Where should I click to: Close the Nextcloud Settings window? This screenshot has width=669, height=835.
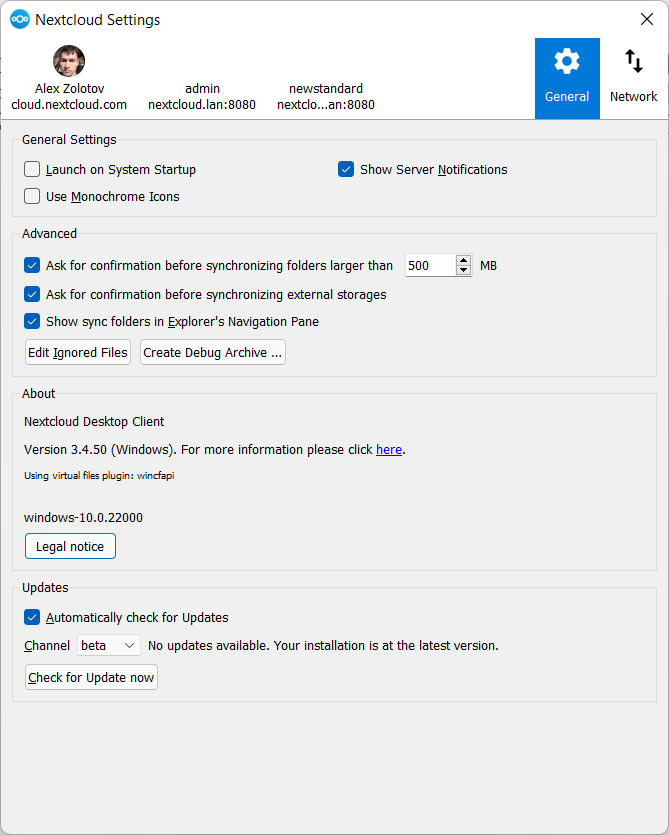point(647,19)
